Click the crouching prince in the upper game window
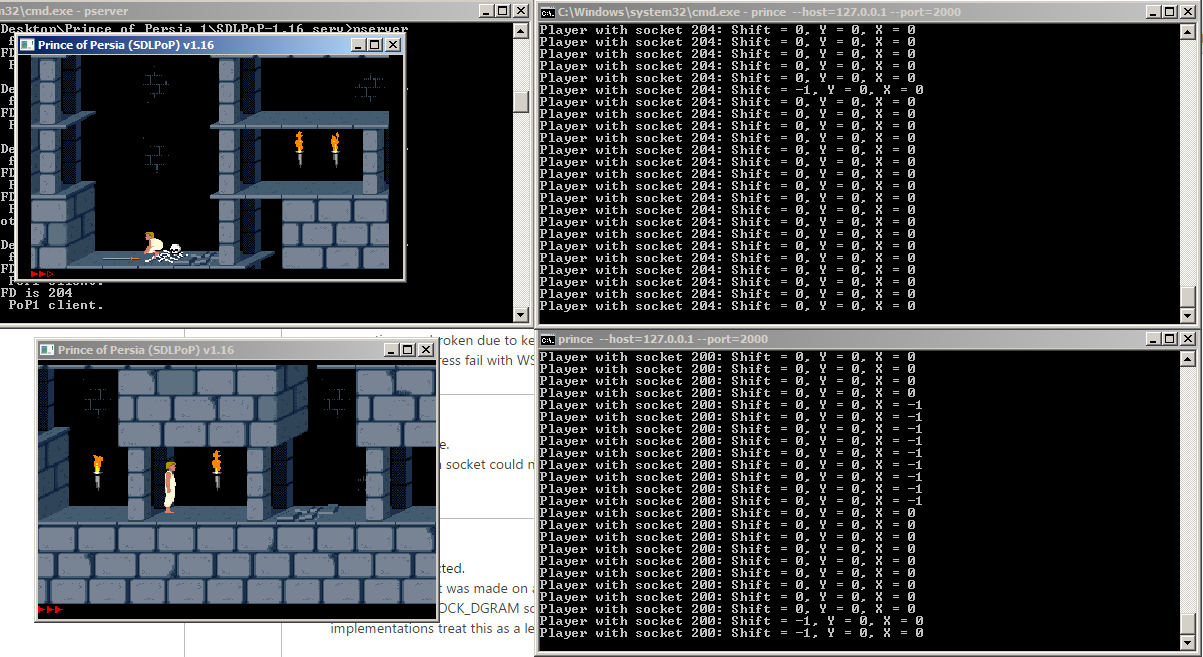This screenshot has width=1203, height=657. 153,246
